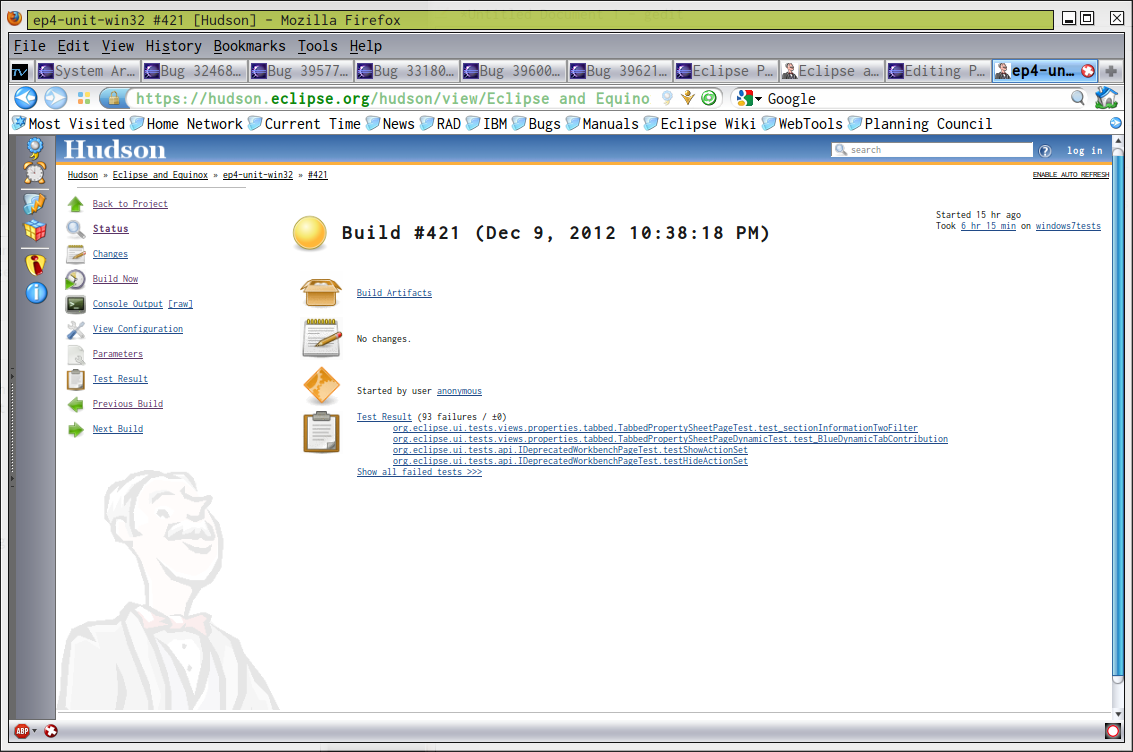Click the browser Back arrow button
The image size is (1133, 752).
(26, 98)
